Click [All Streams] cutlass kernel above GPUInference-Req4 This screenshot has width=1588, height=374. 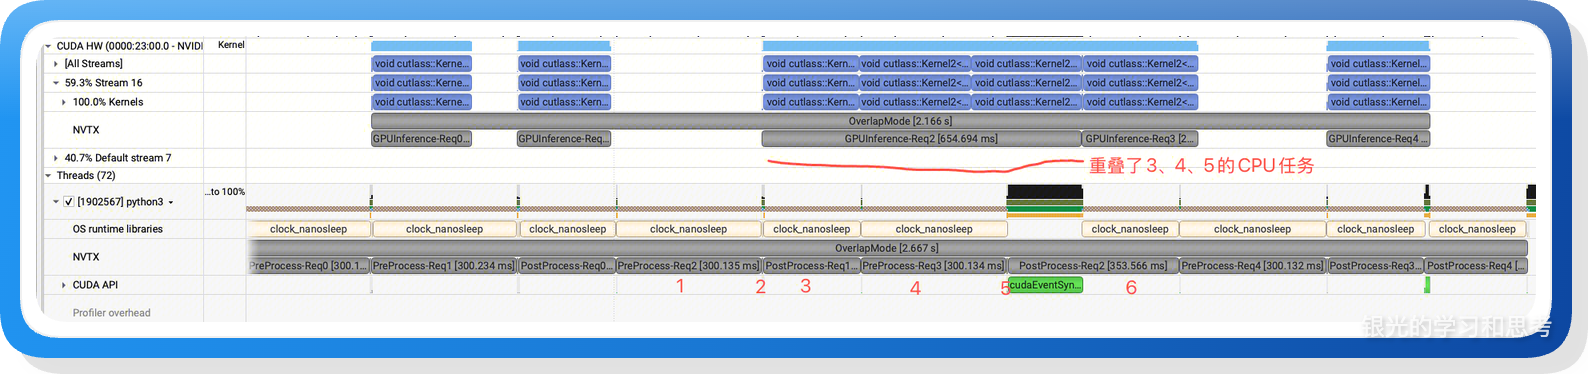pyautogui.click(x=1378, y=64)
